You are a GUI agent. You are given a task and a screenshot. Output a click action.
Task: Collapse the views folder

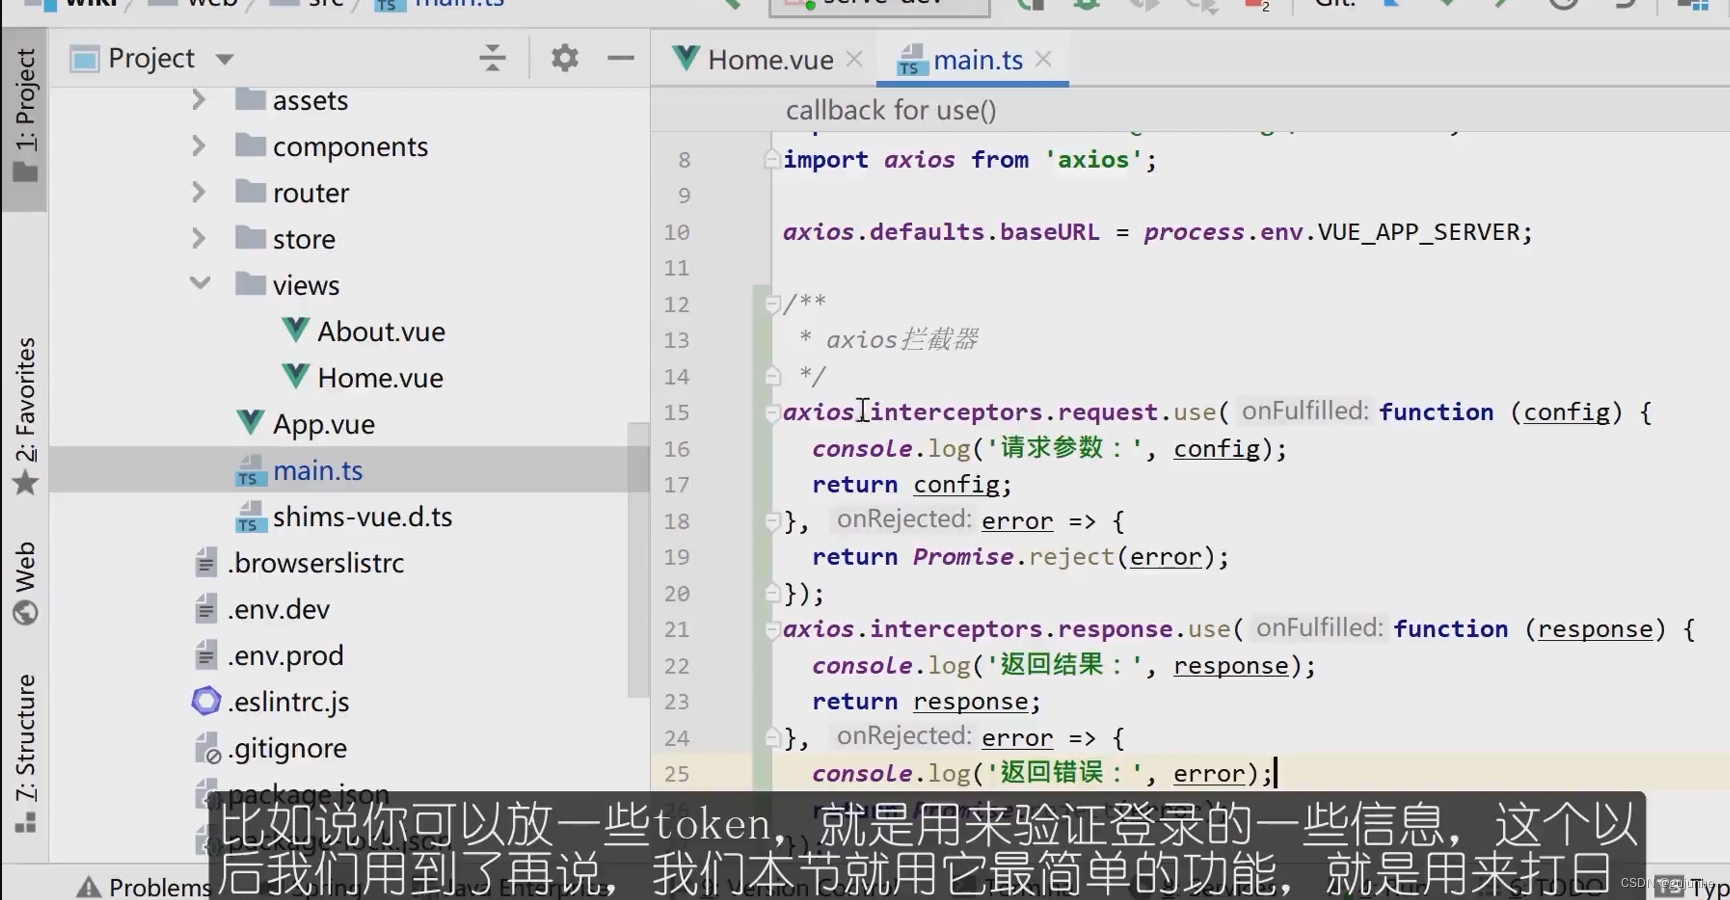click(199, 284)
